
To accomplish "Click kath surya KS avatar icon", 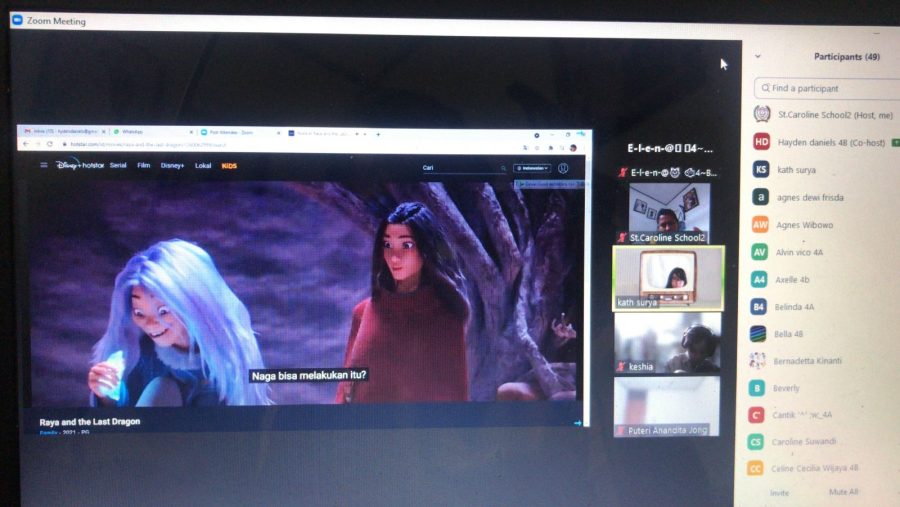I will point(761,169).
